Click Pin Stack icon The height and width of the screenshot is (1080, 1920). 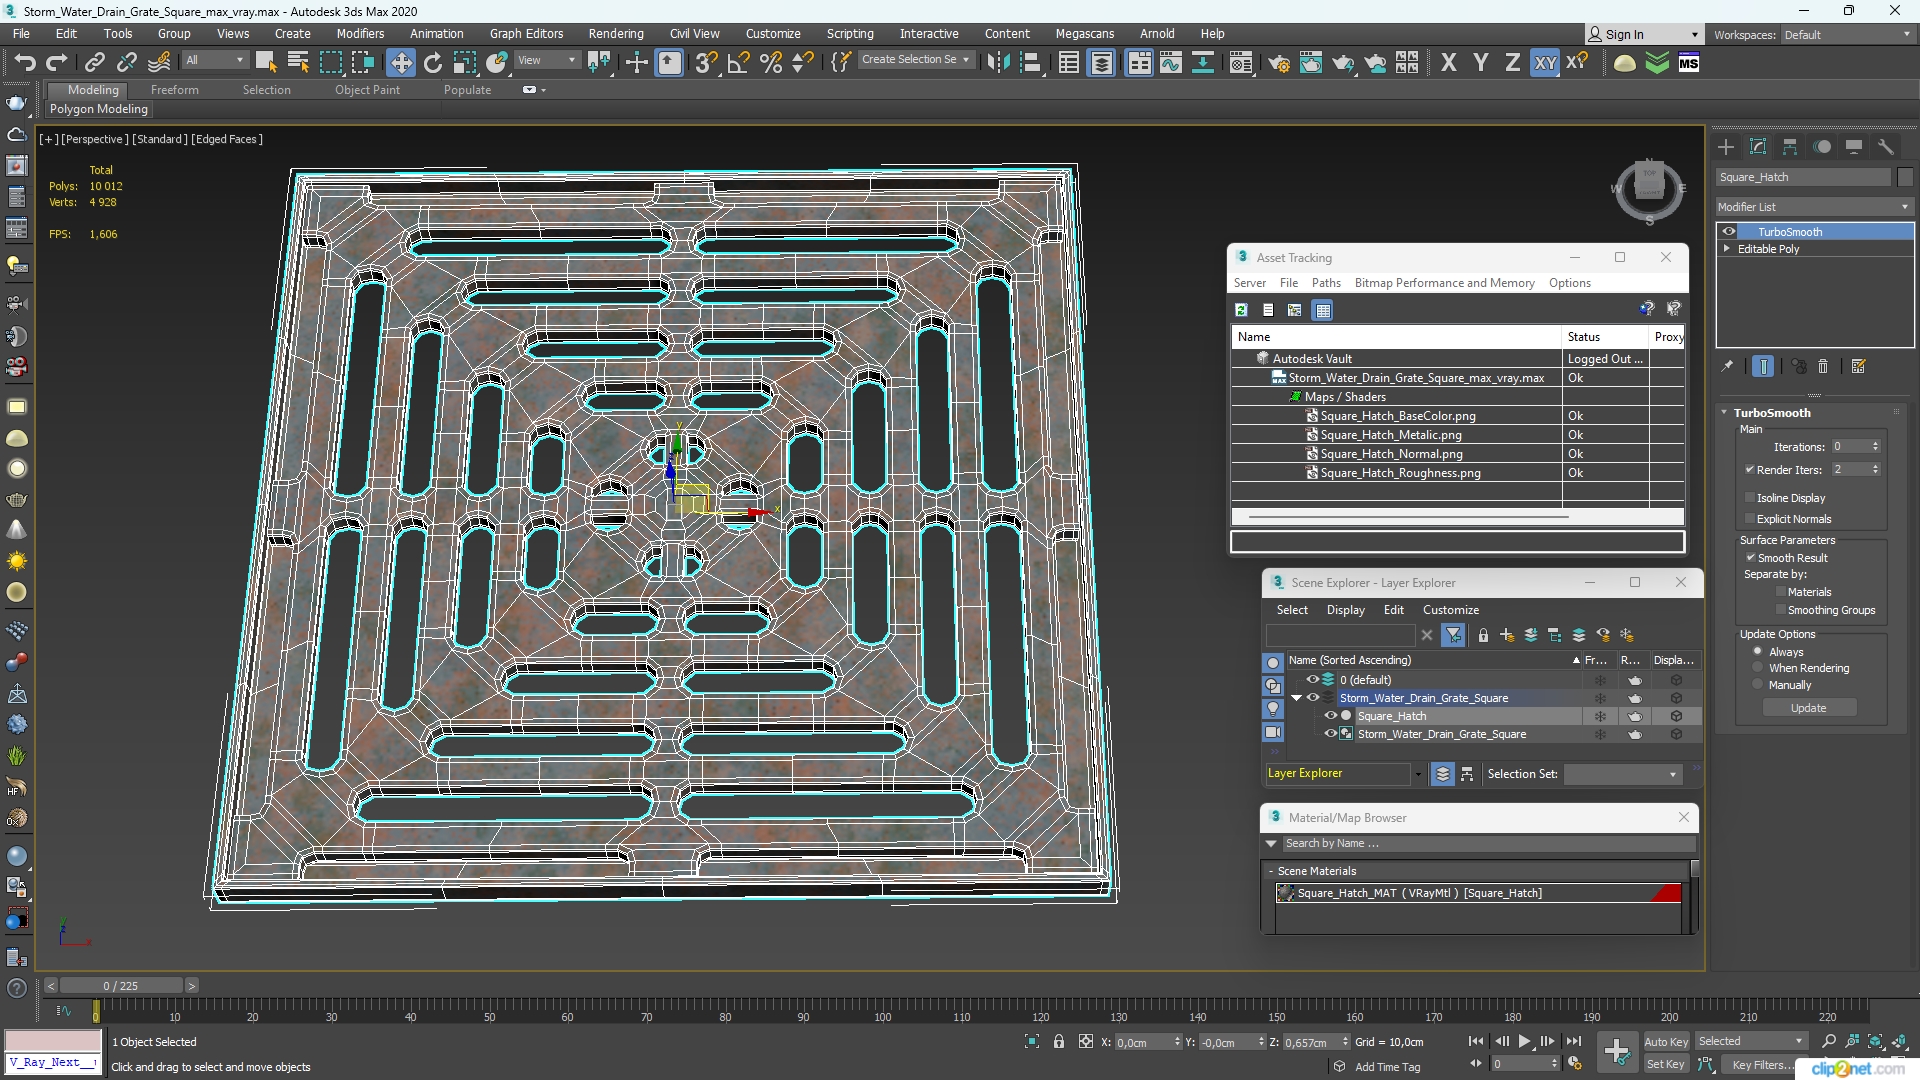pyautogui.click(x=1727, y=367)
